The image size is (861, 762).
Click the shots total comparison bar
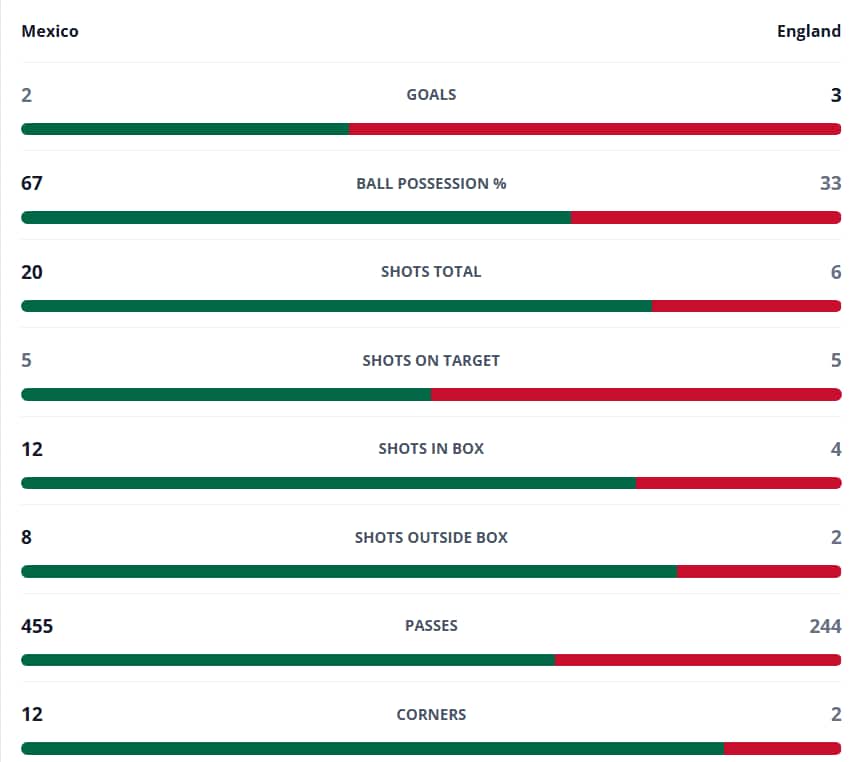431,306
